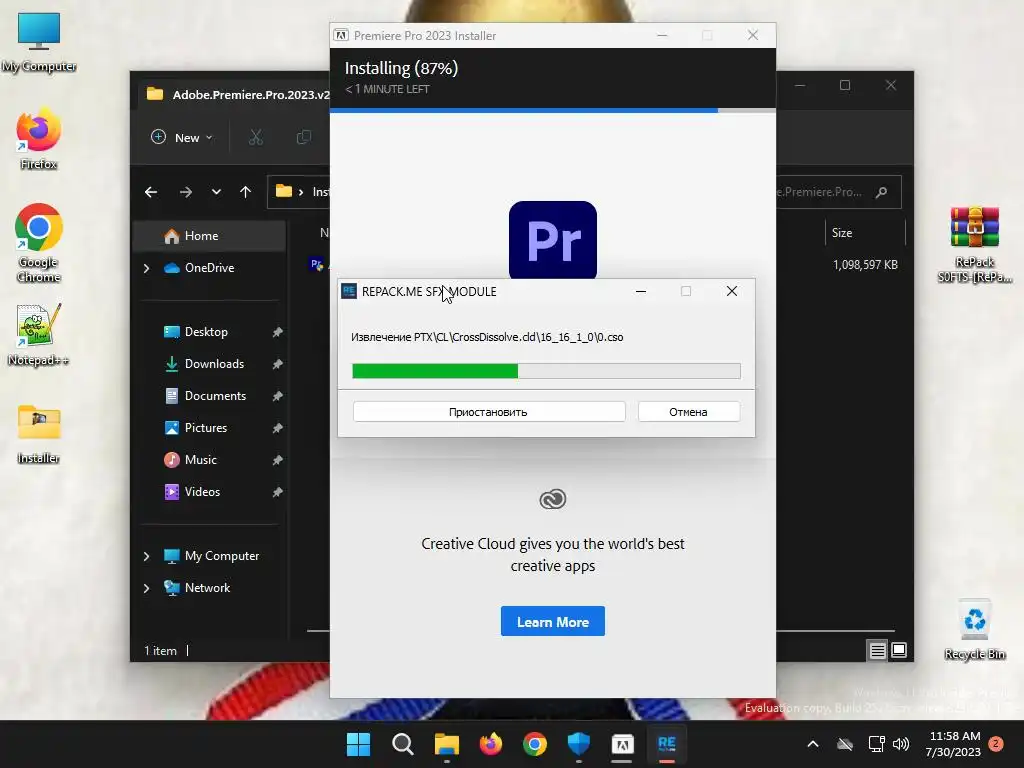Unpin Downloads via its pin icon
1024x768 pixels.
(x=277, y=364)
